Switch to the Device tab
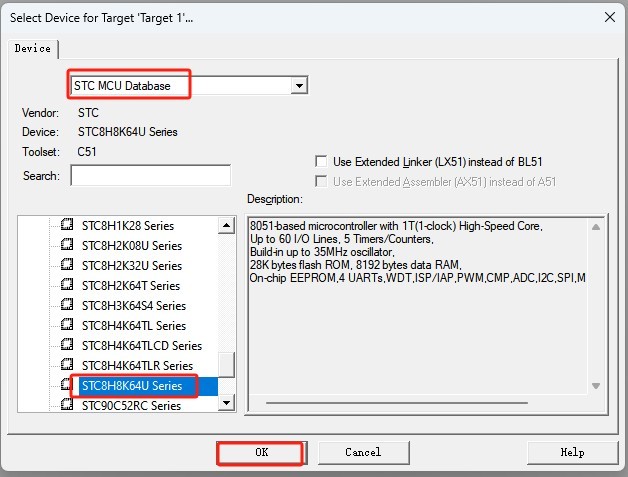This screenshot has width=628, height=477. pyautogui.click(x=33, y=48)
